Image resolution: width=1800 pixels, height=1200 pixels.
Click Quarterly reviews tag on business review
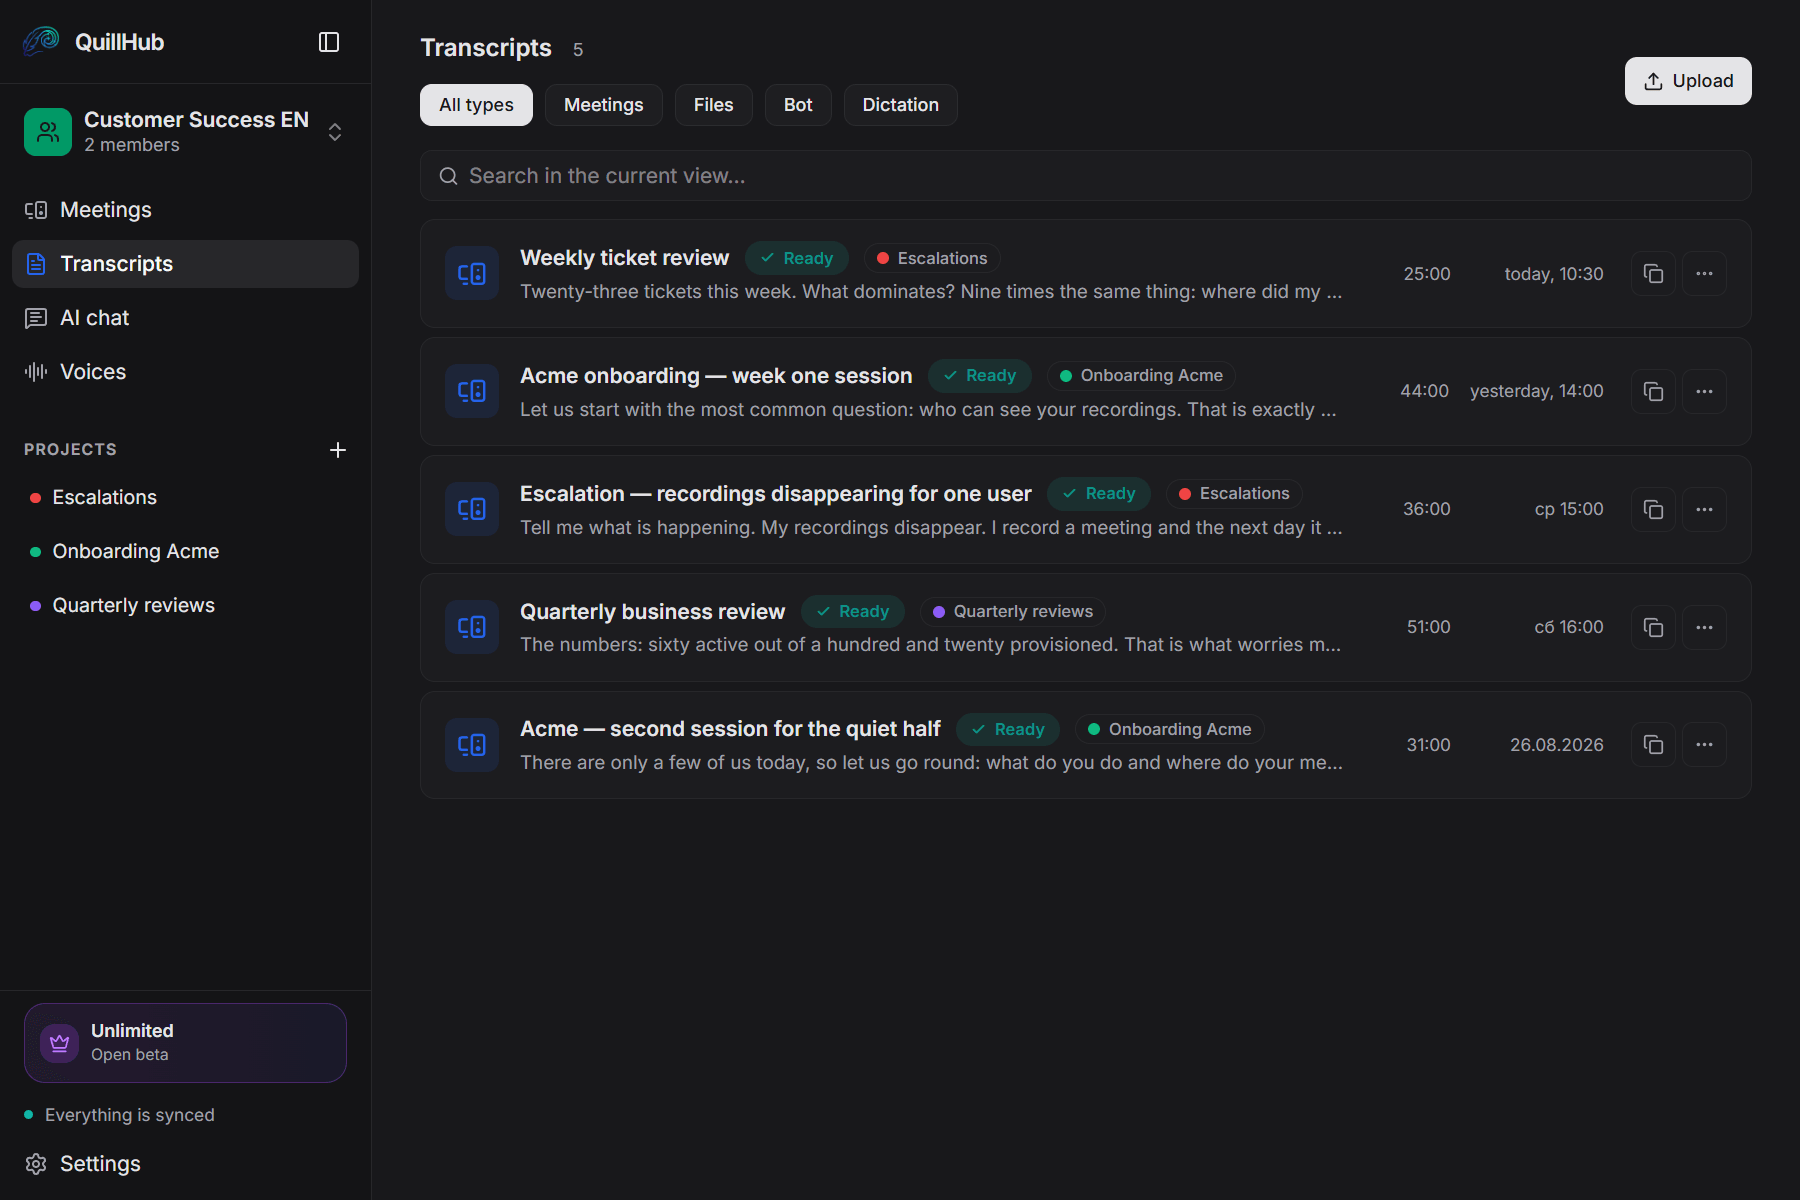pos(1012,612)
